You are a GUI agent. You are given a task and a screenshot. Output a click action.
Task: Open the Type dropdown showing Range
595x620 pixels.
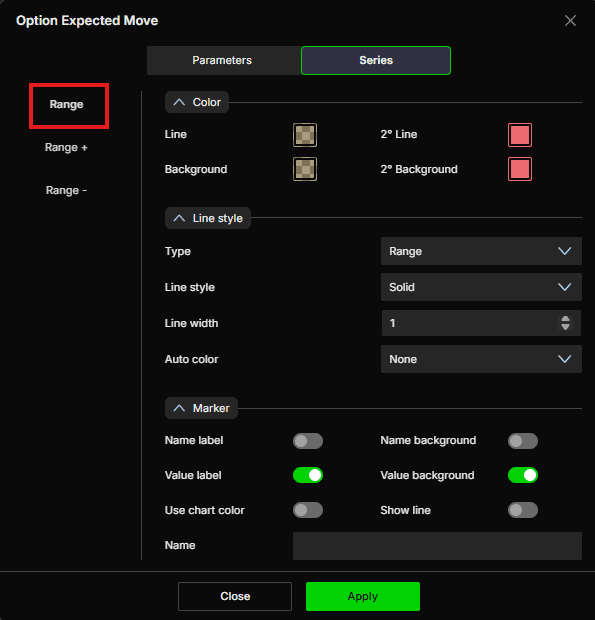pos(481,251)
